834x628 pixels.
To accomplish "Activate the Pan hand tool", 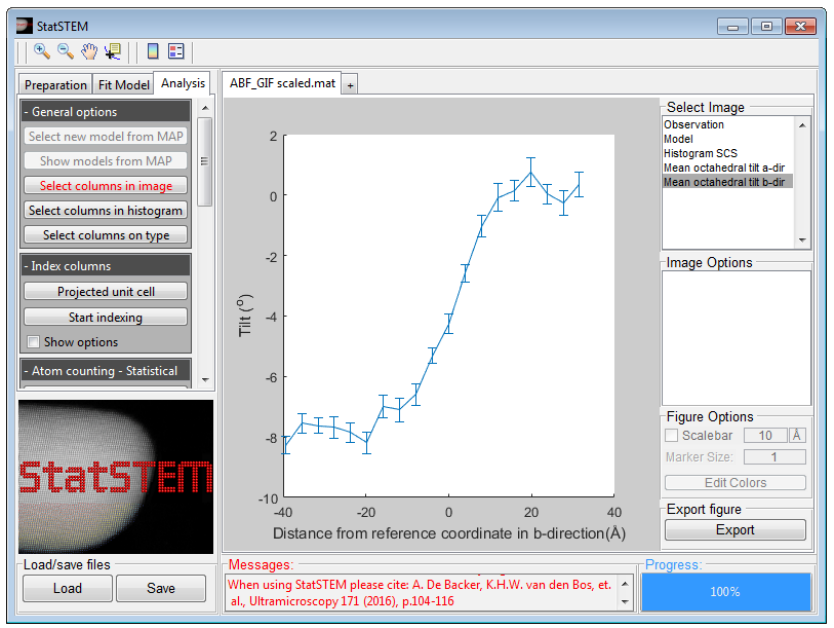I will 89,52.
